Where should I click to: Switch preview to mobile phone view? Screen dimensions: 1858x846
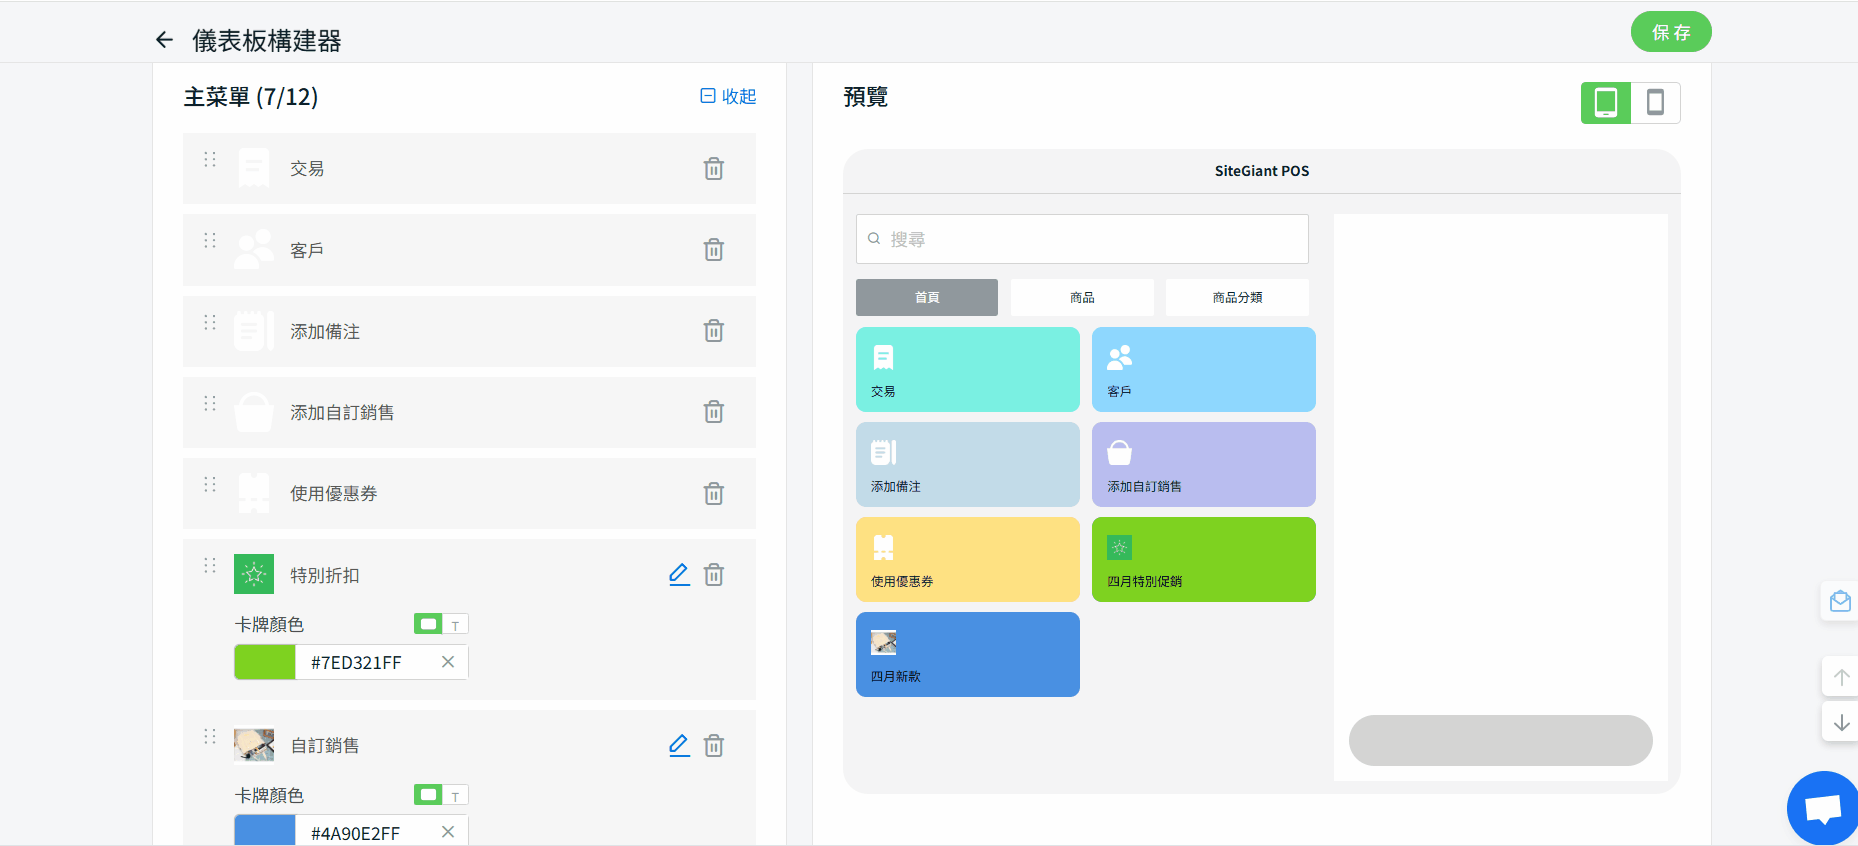tap(1655, 103)
